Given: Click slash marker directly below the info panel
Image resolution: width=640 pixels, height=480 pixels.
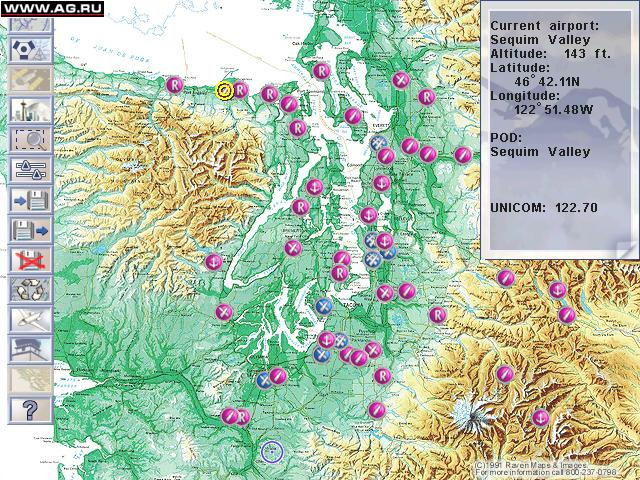Looking at the screenshot, I should [506, 278].
